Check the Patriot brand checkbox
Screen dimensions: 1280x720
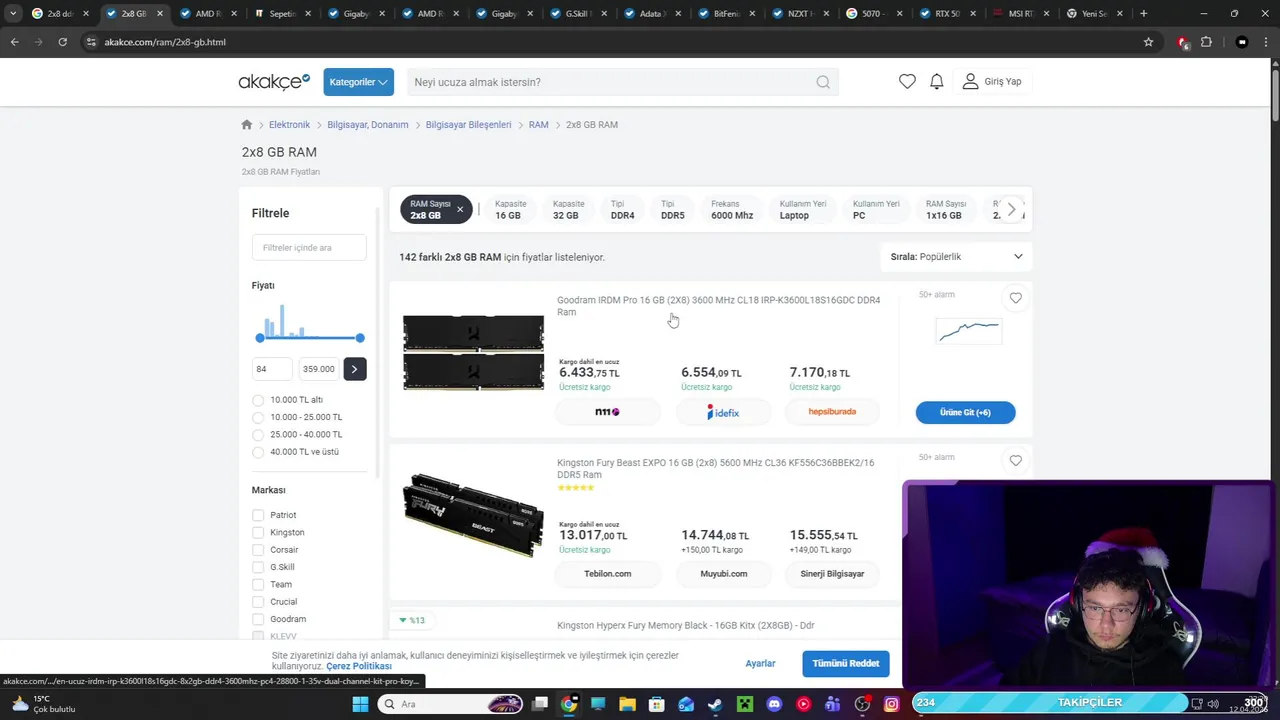tap(258, 515)
